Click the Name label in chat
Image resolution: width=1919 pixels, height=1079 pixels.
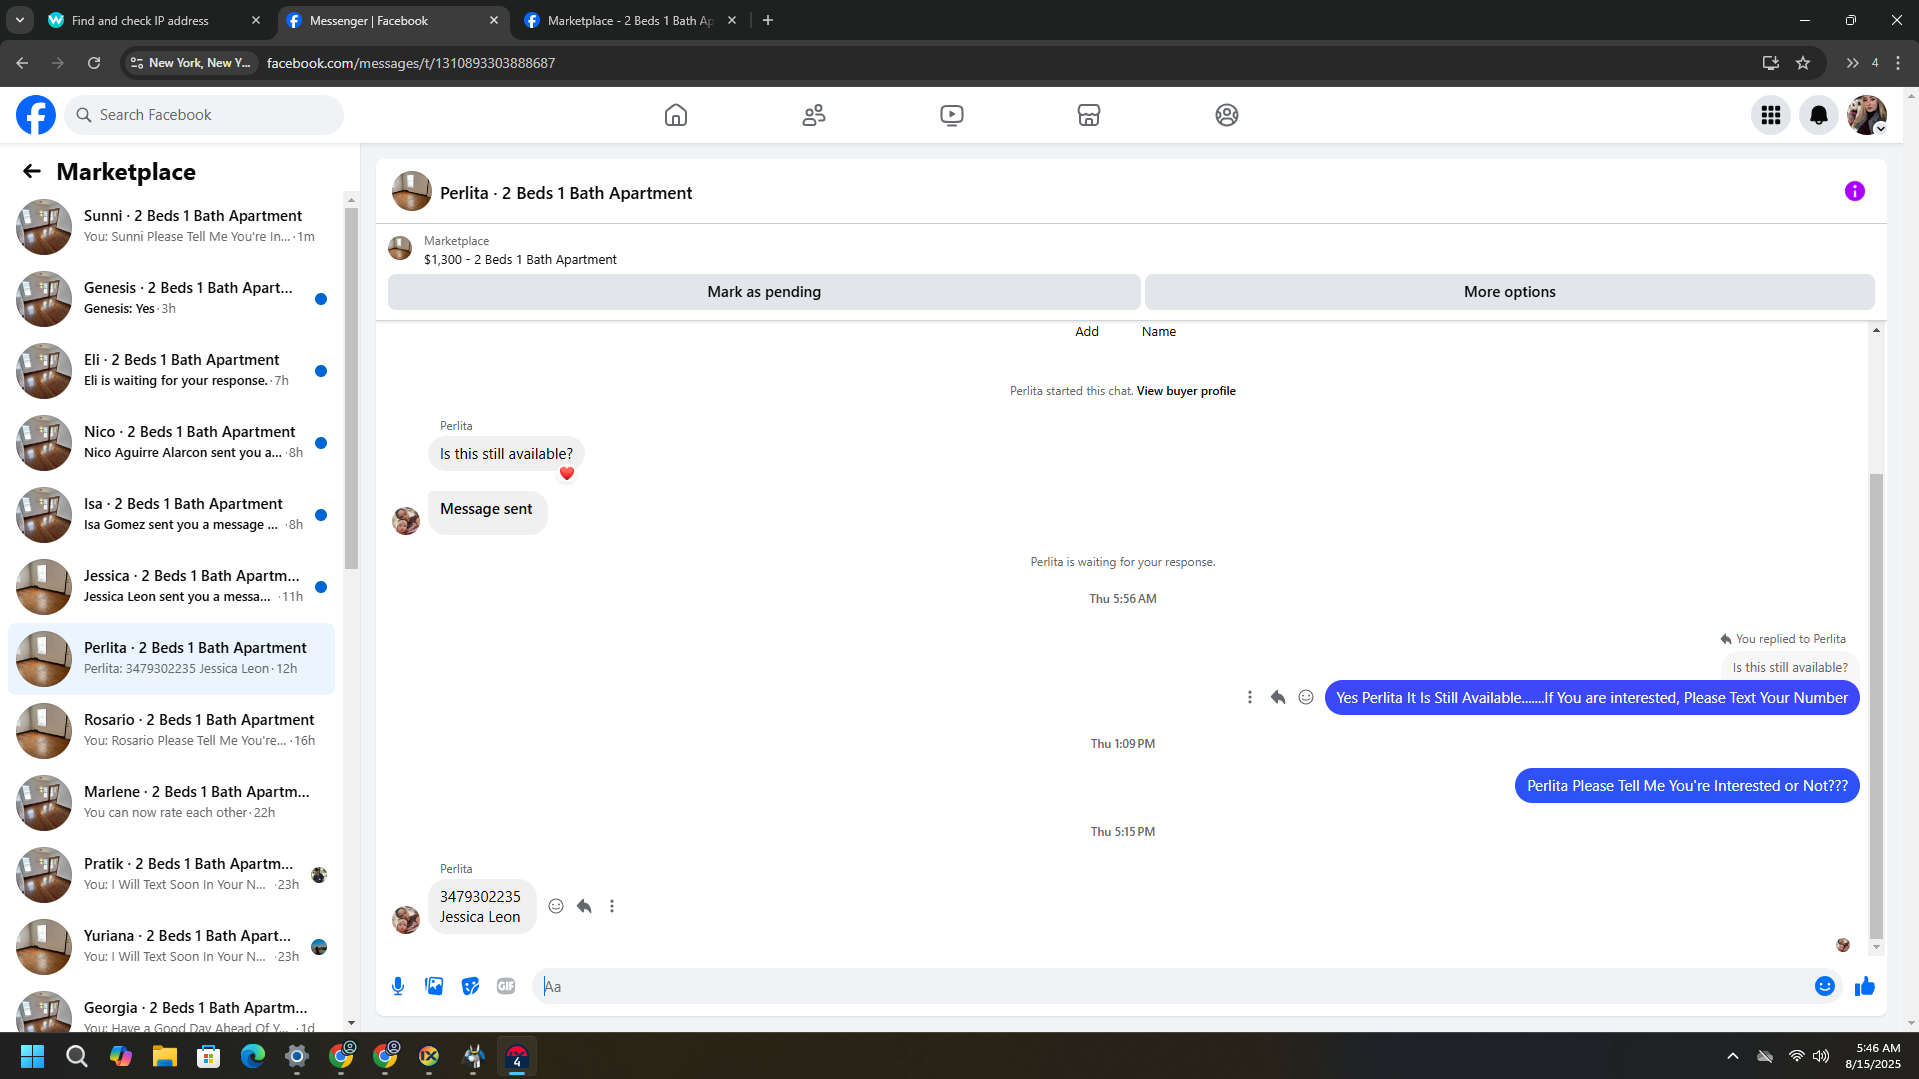tap(1159, 332)
